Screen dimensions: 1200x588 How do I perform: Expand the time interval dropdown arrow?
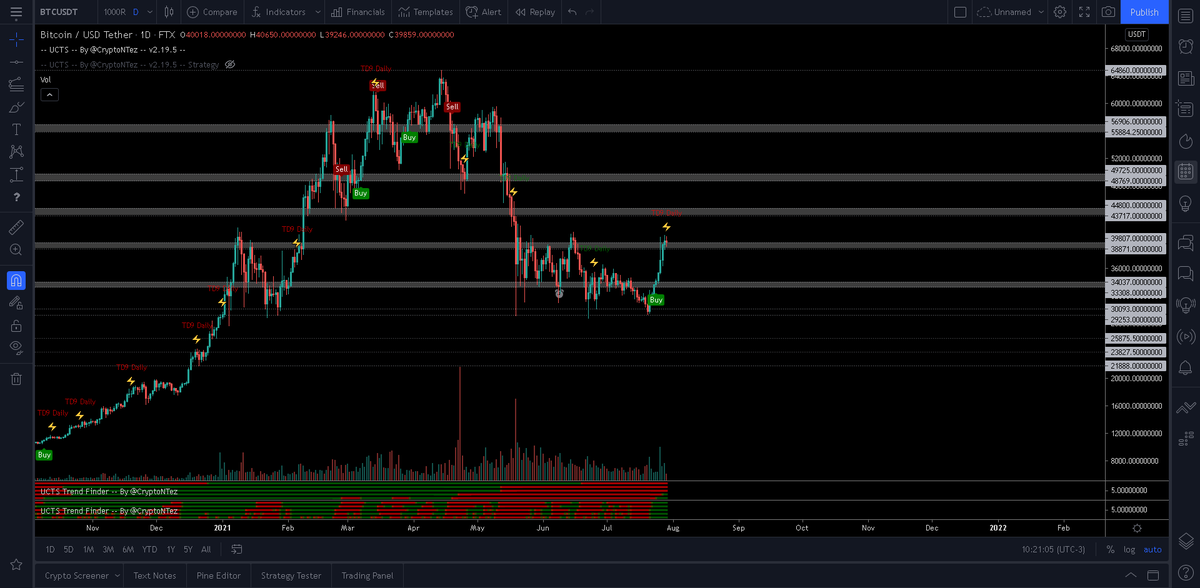[149, 12]
